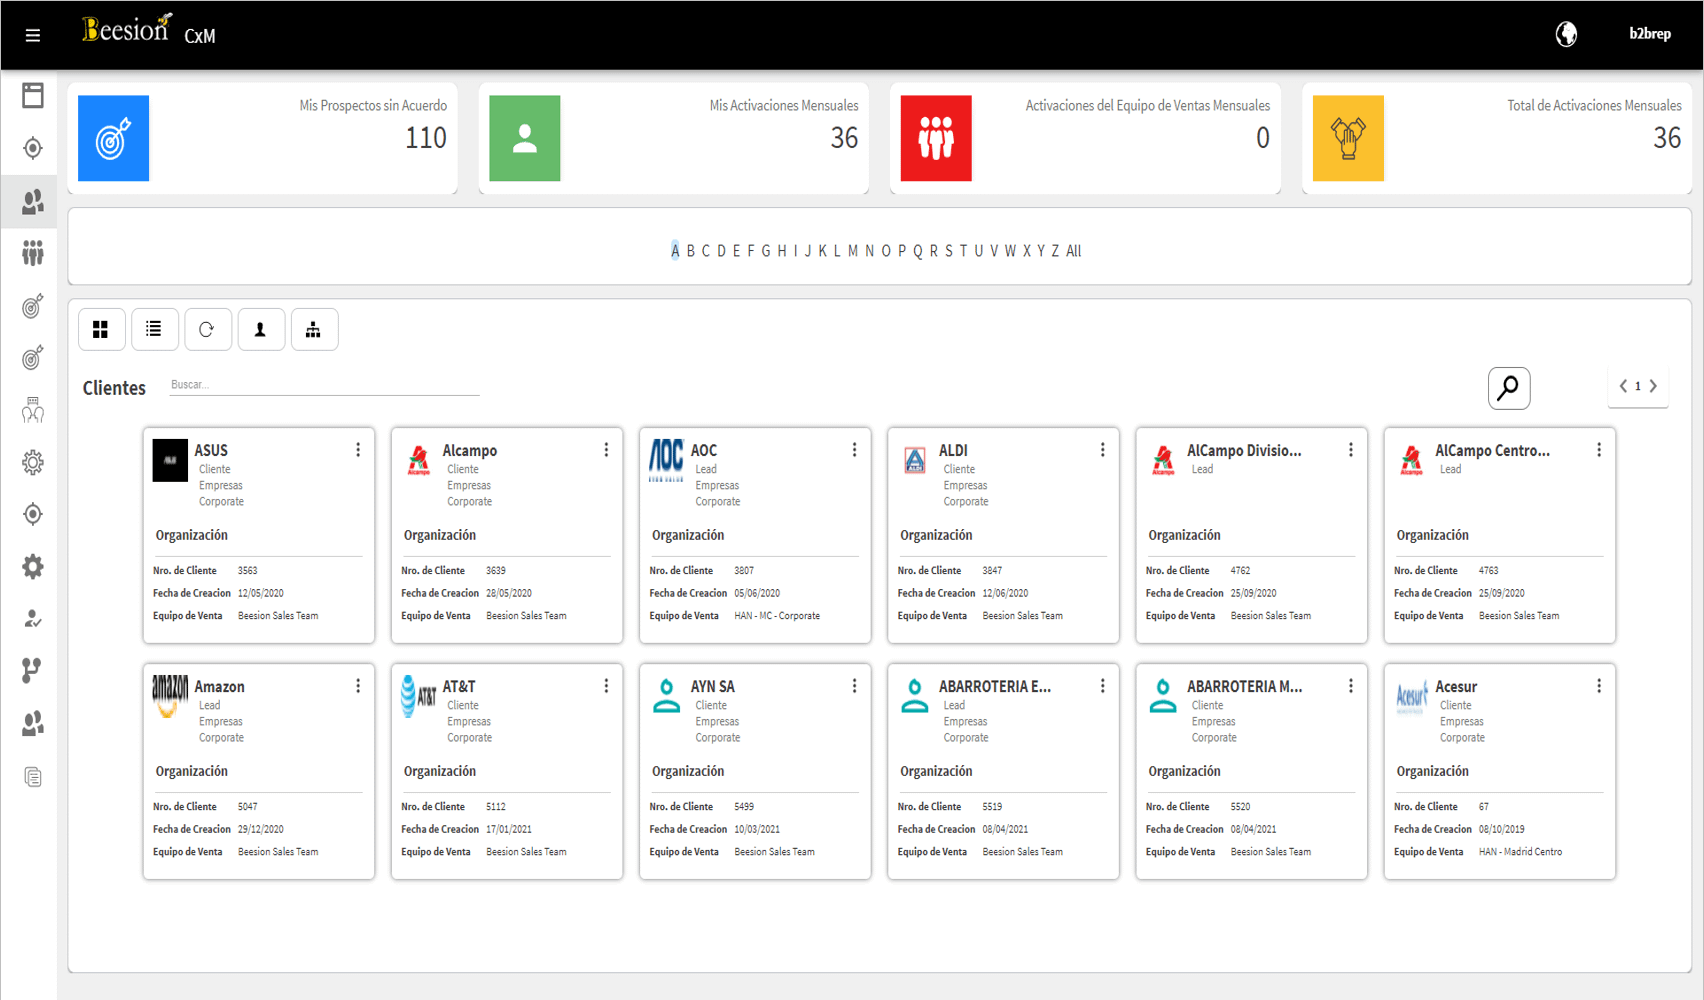Click in the Buscar search field

324,385
